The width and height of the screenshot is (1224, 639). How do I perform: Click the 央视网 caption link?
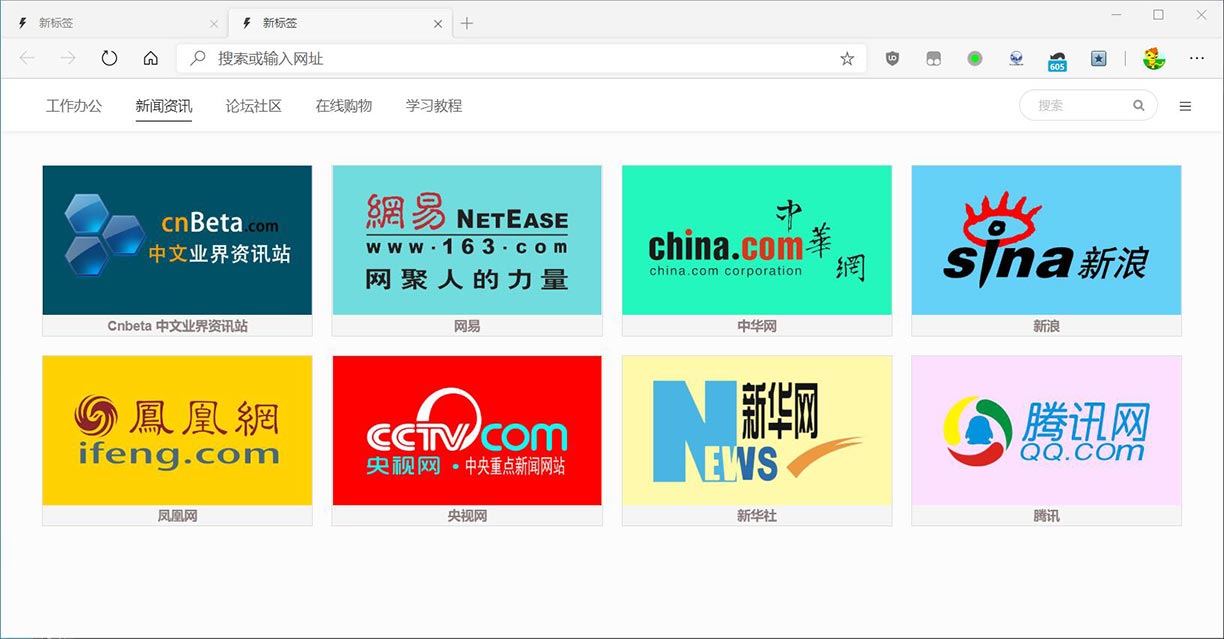pos(467,516)
